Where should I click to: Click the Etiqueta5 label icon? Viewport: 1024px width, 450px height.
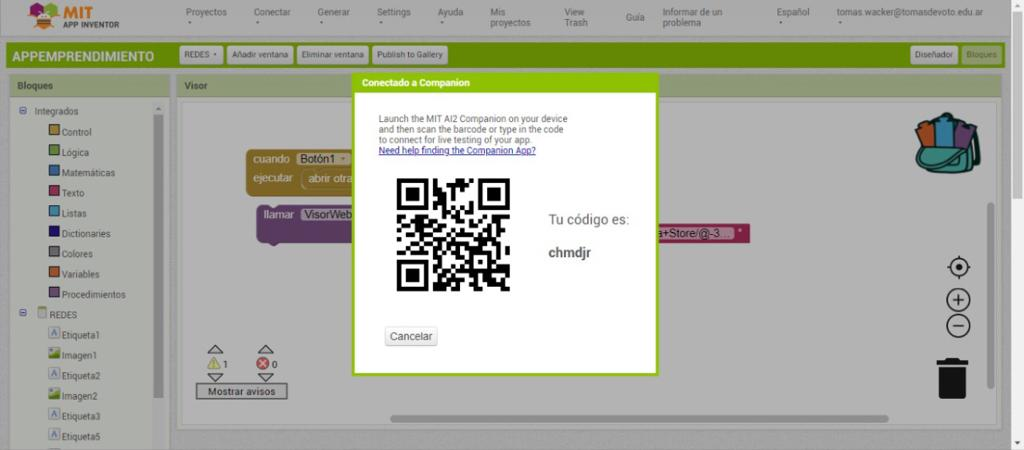point(54,434)
